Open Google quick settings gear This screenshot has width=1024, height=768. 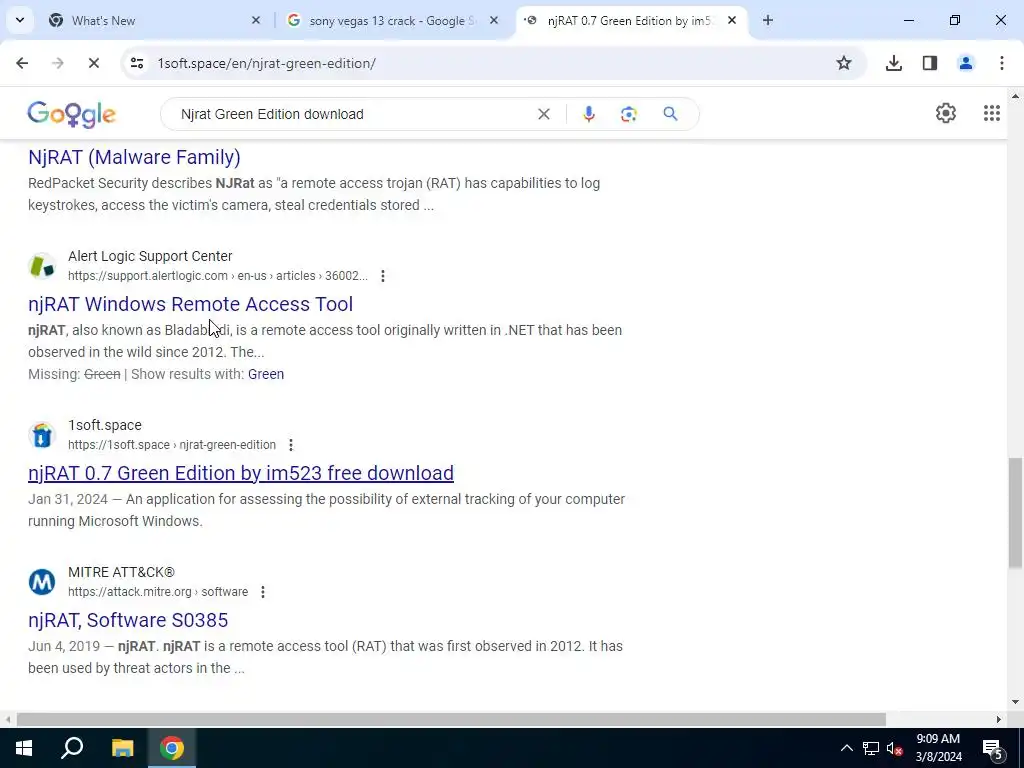[946, 113]
